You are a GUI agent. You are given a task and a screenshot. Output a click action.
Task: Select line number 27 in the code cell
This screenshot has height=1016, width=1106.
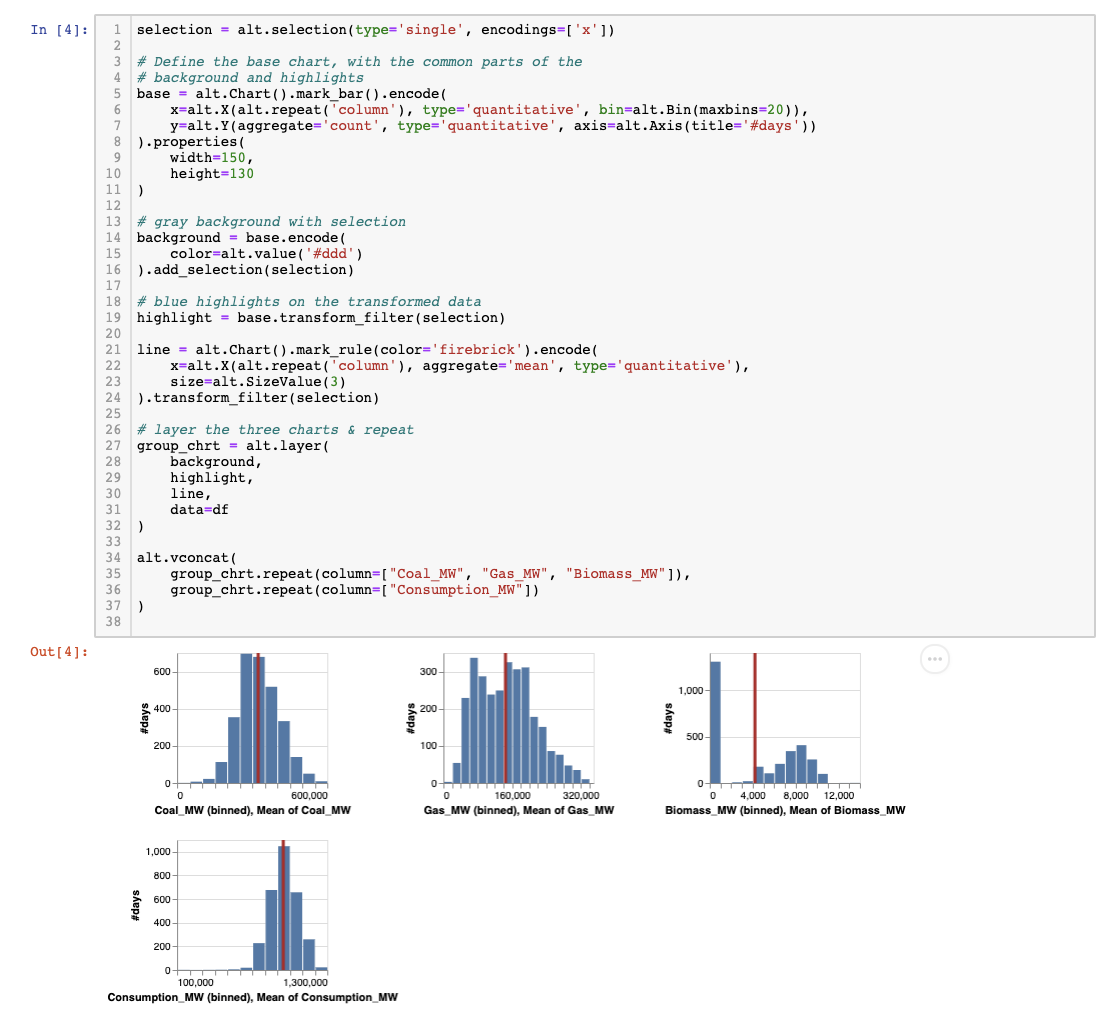click(x=113, y=446)
